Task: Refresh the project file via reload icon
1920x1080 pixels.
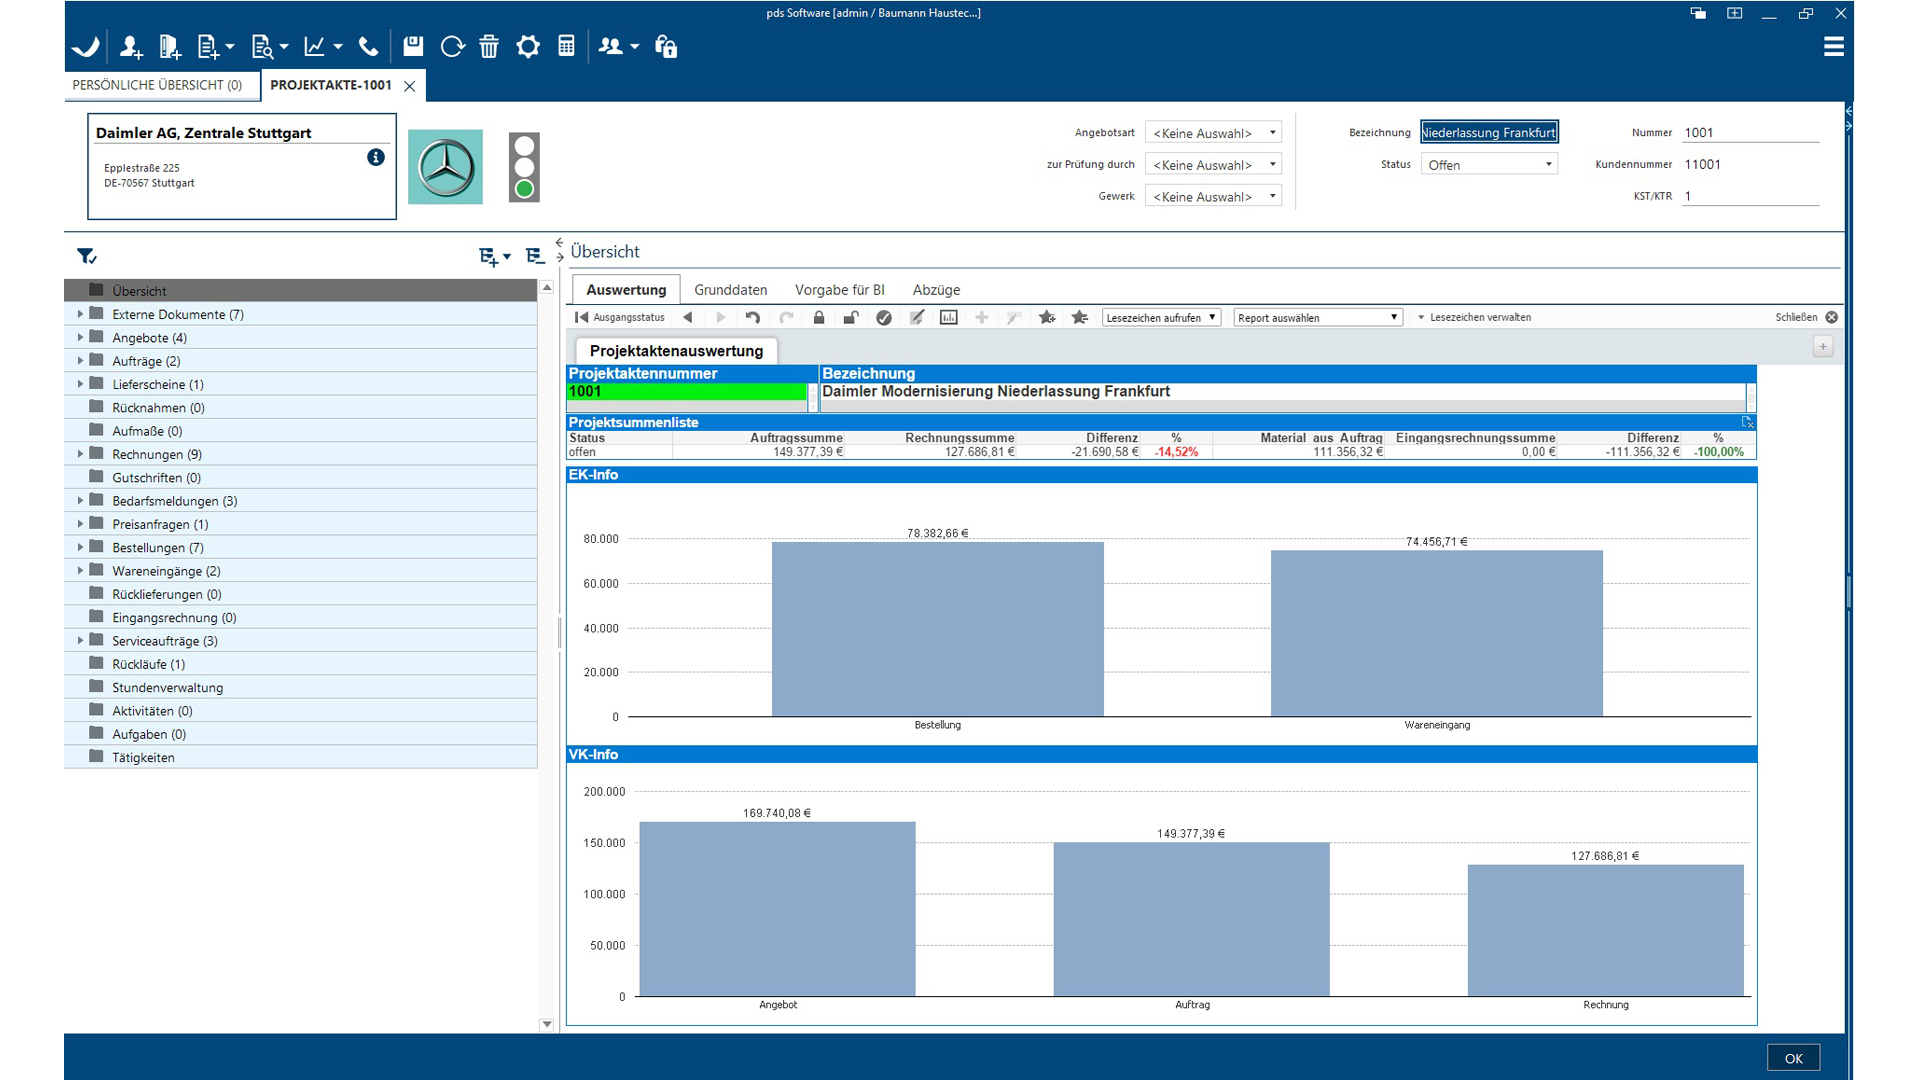Action: click(x=452, y=46)
